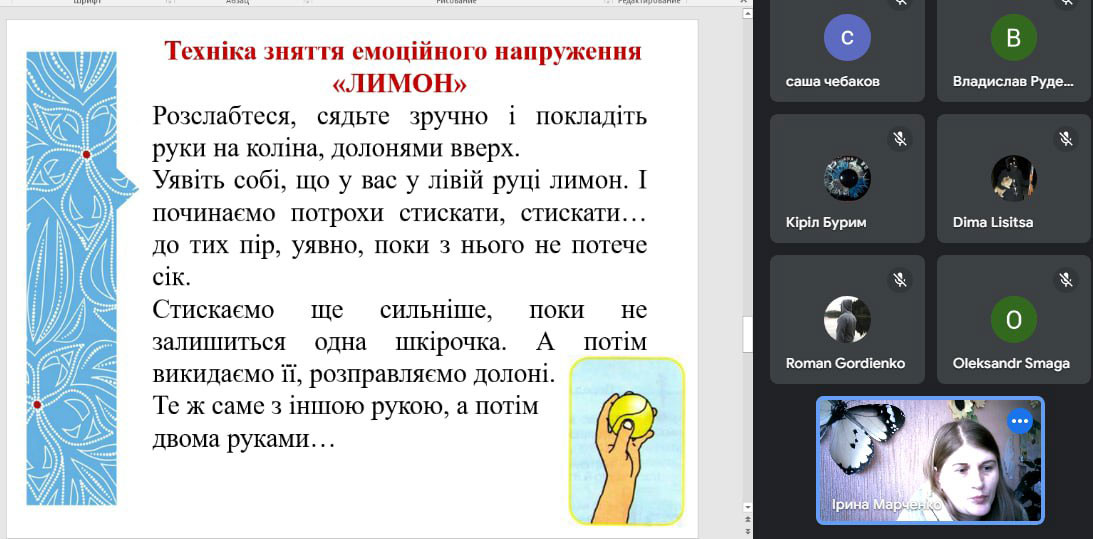Click the name label 'Владислав Руде…'
The image size is (1093, 539).
(1013, 82)
